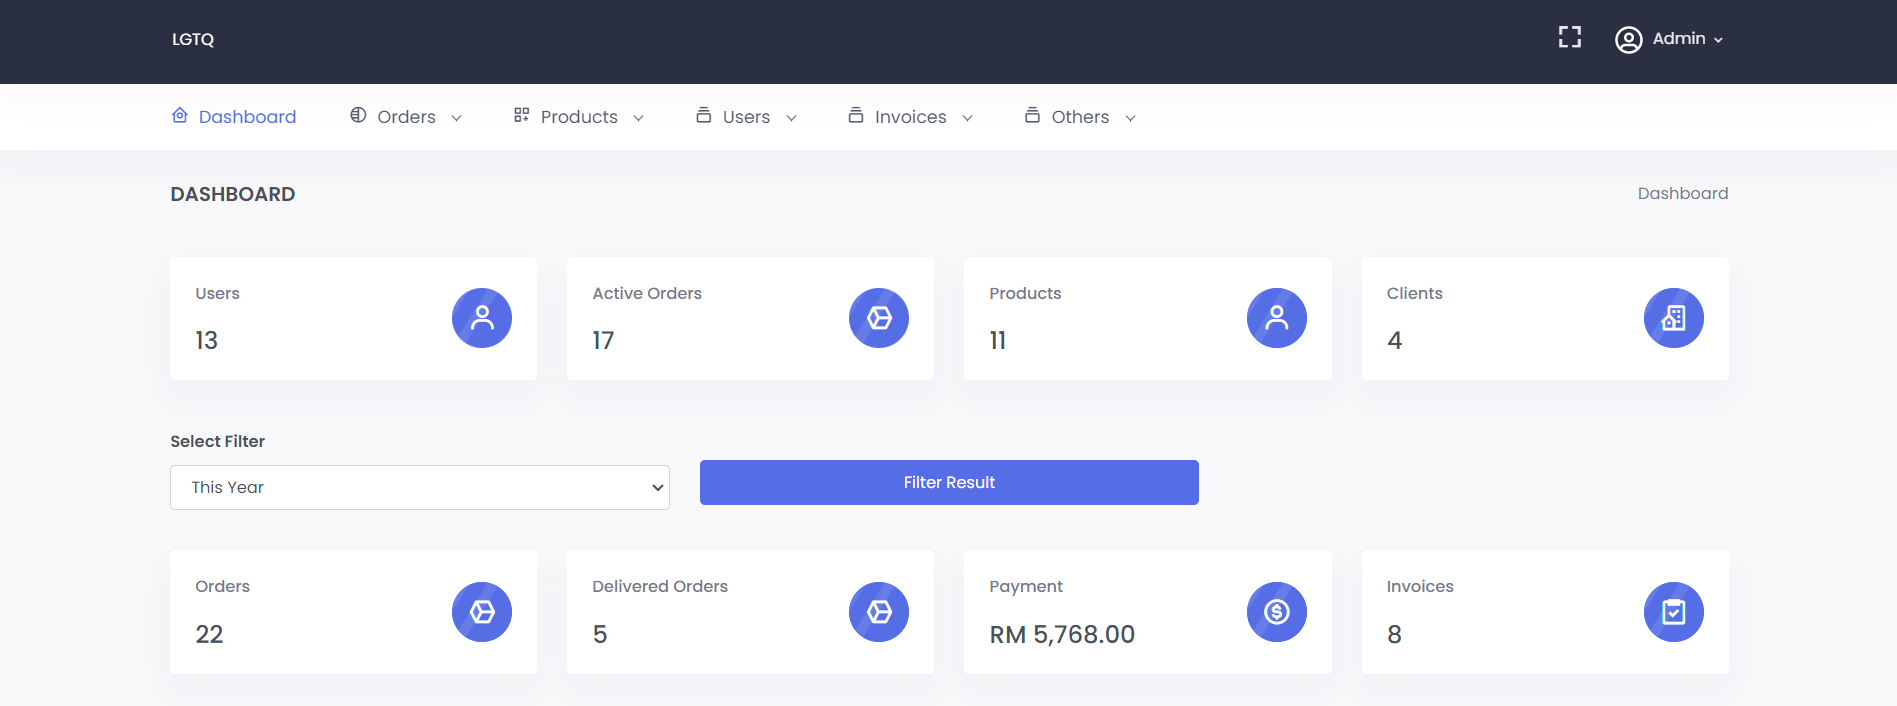Expand the Products navigation menu
The image size is (1897, 706).
[x=578, y=117]
